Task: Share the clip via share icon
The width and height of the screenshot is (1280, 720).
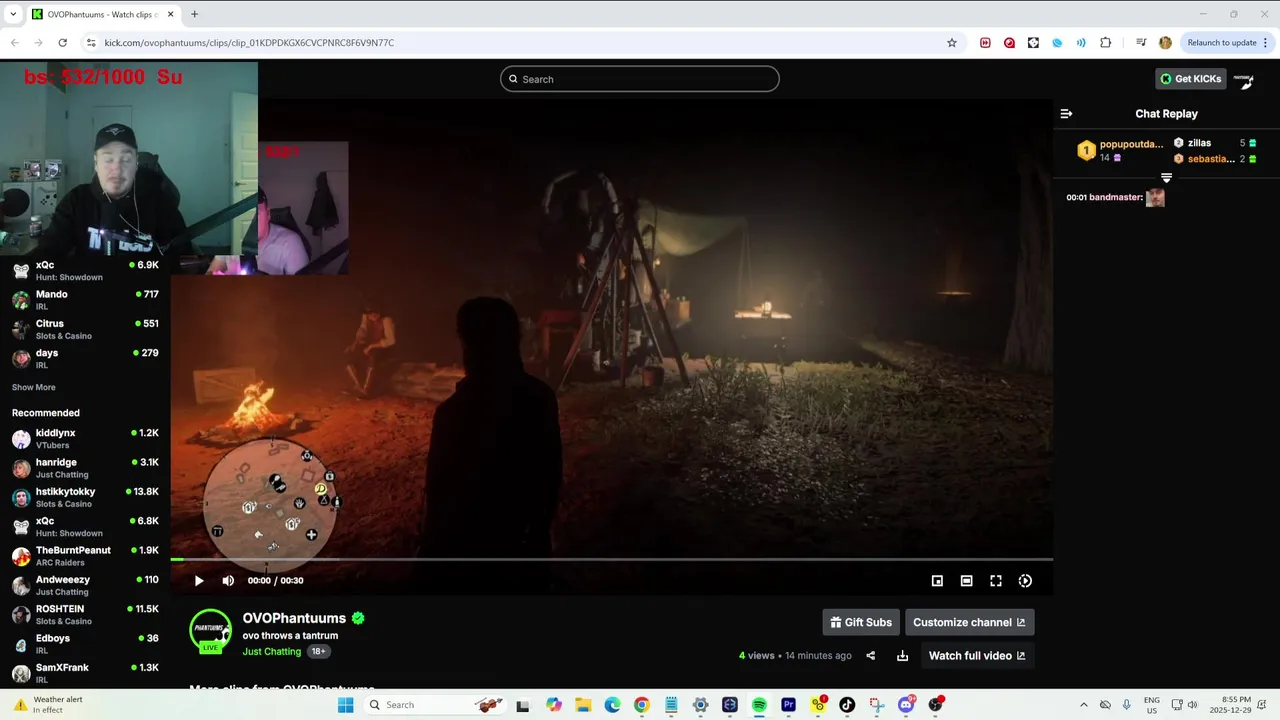Action: (870, 656)
